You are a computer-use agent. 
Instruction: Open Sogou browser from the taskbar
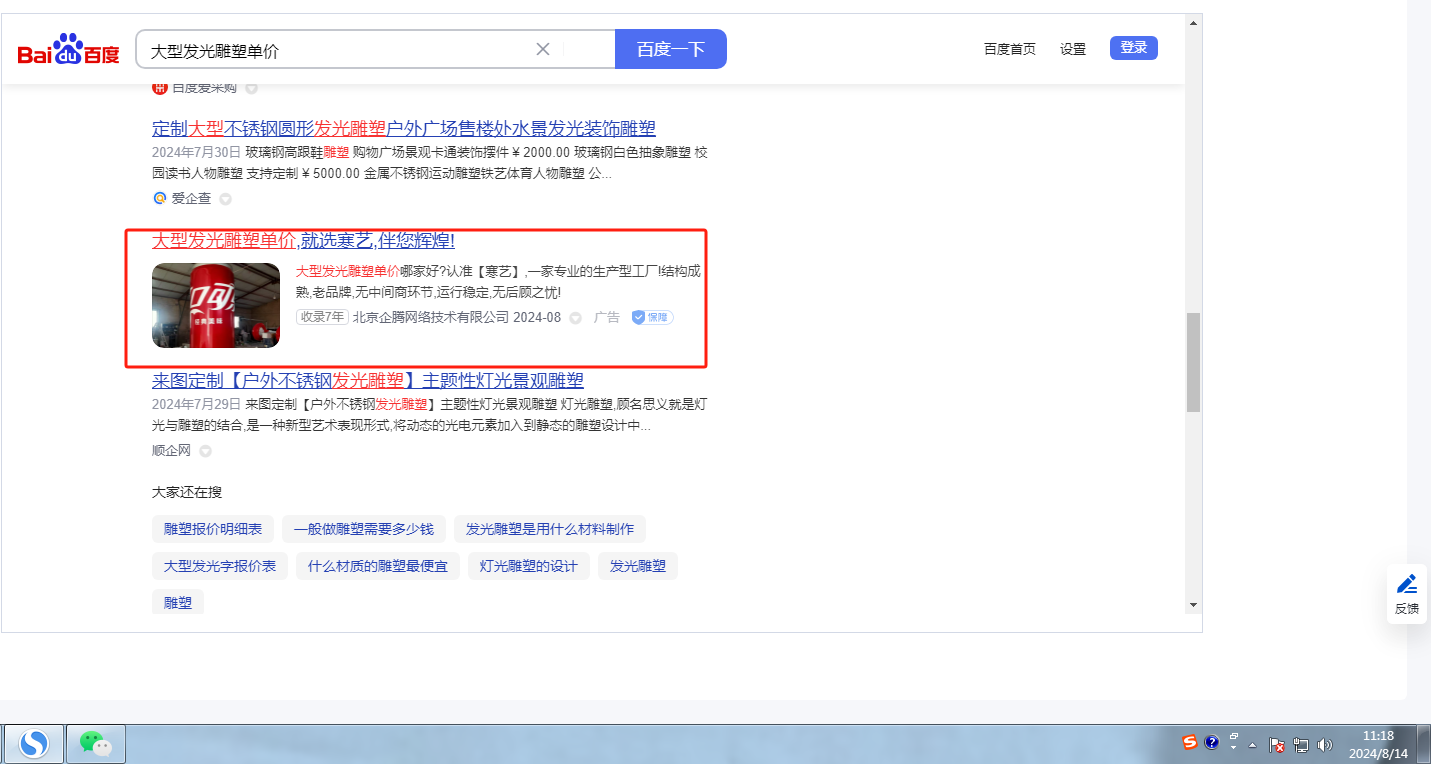tap(35, 743)
